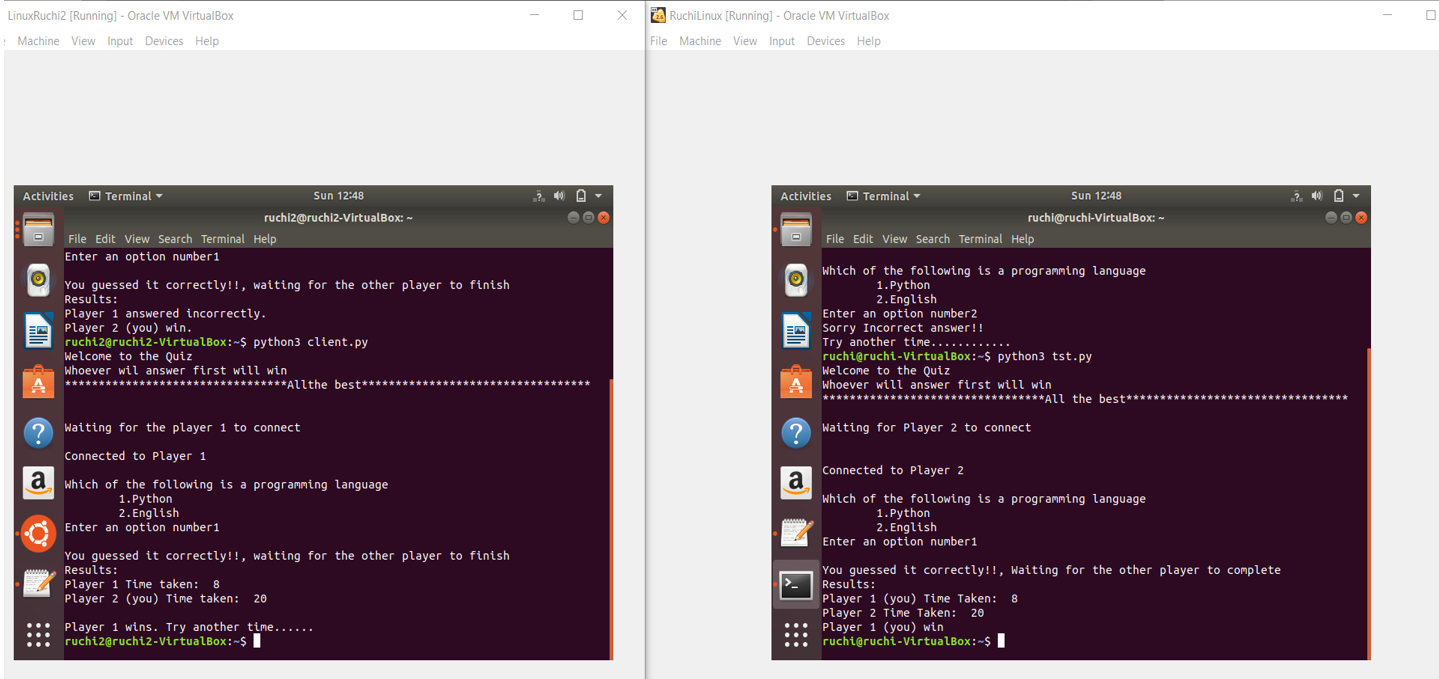Click inside the terminal at the shell prompt
The image size is (1439, 679).
256,641
